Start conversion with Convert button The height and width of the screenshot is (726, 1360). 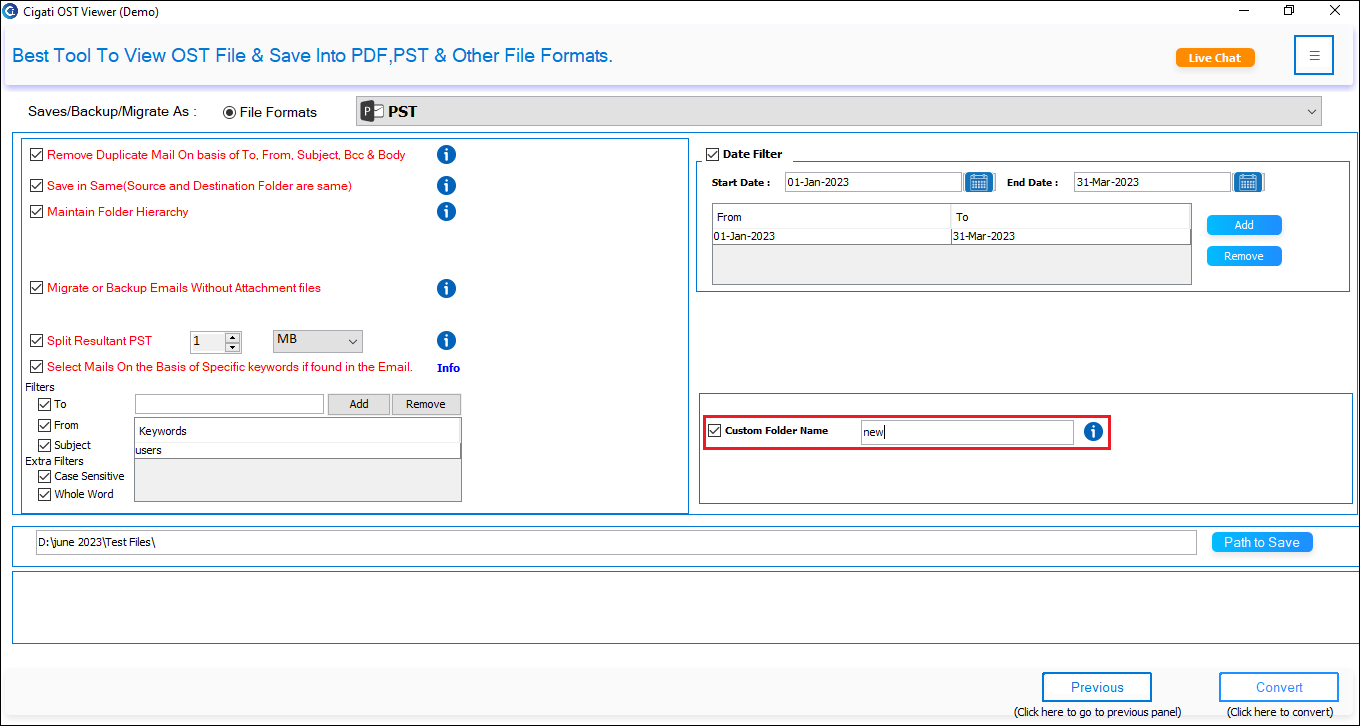coord(1279,687)
